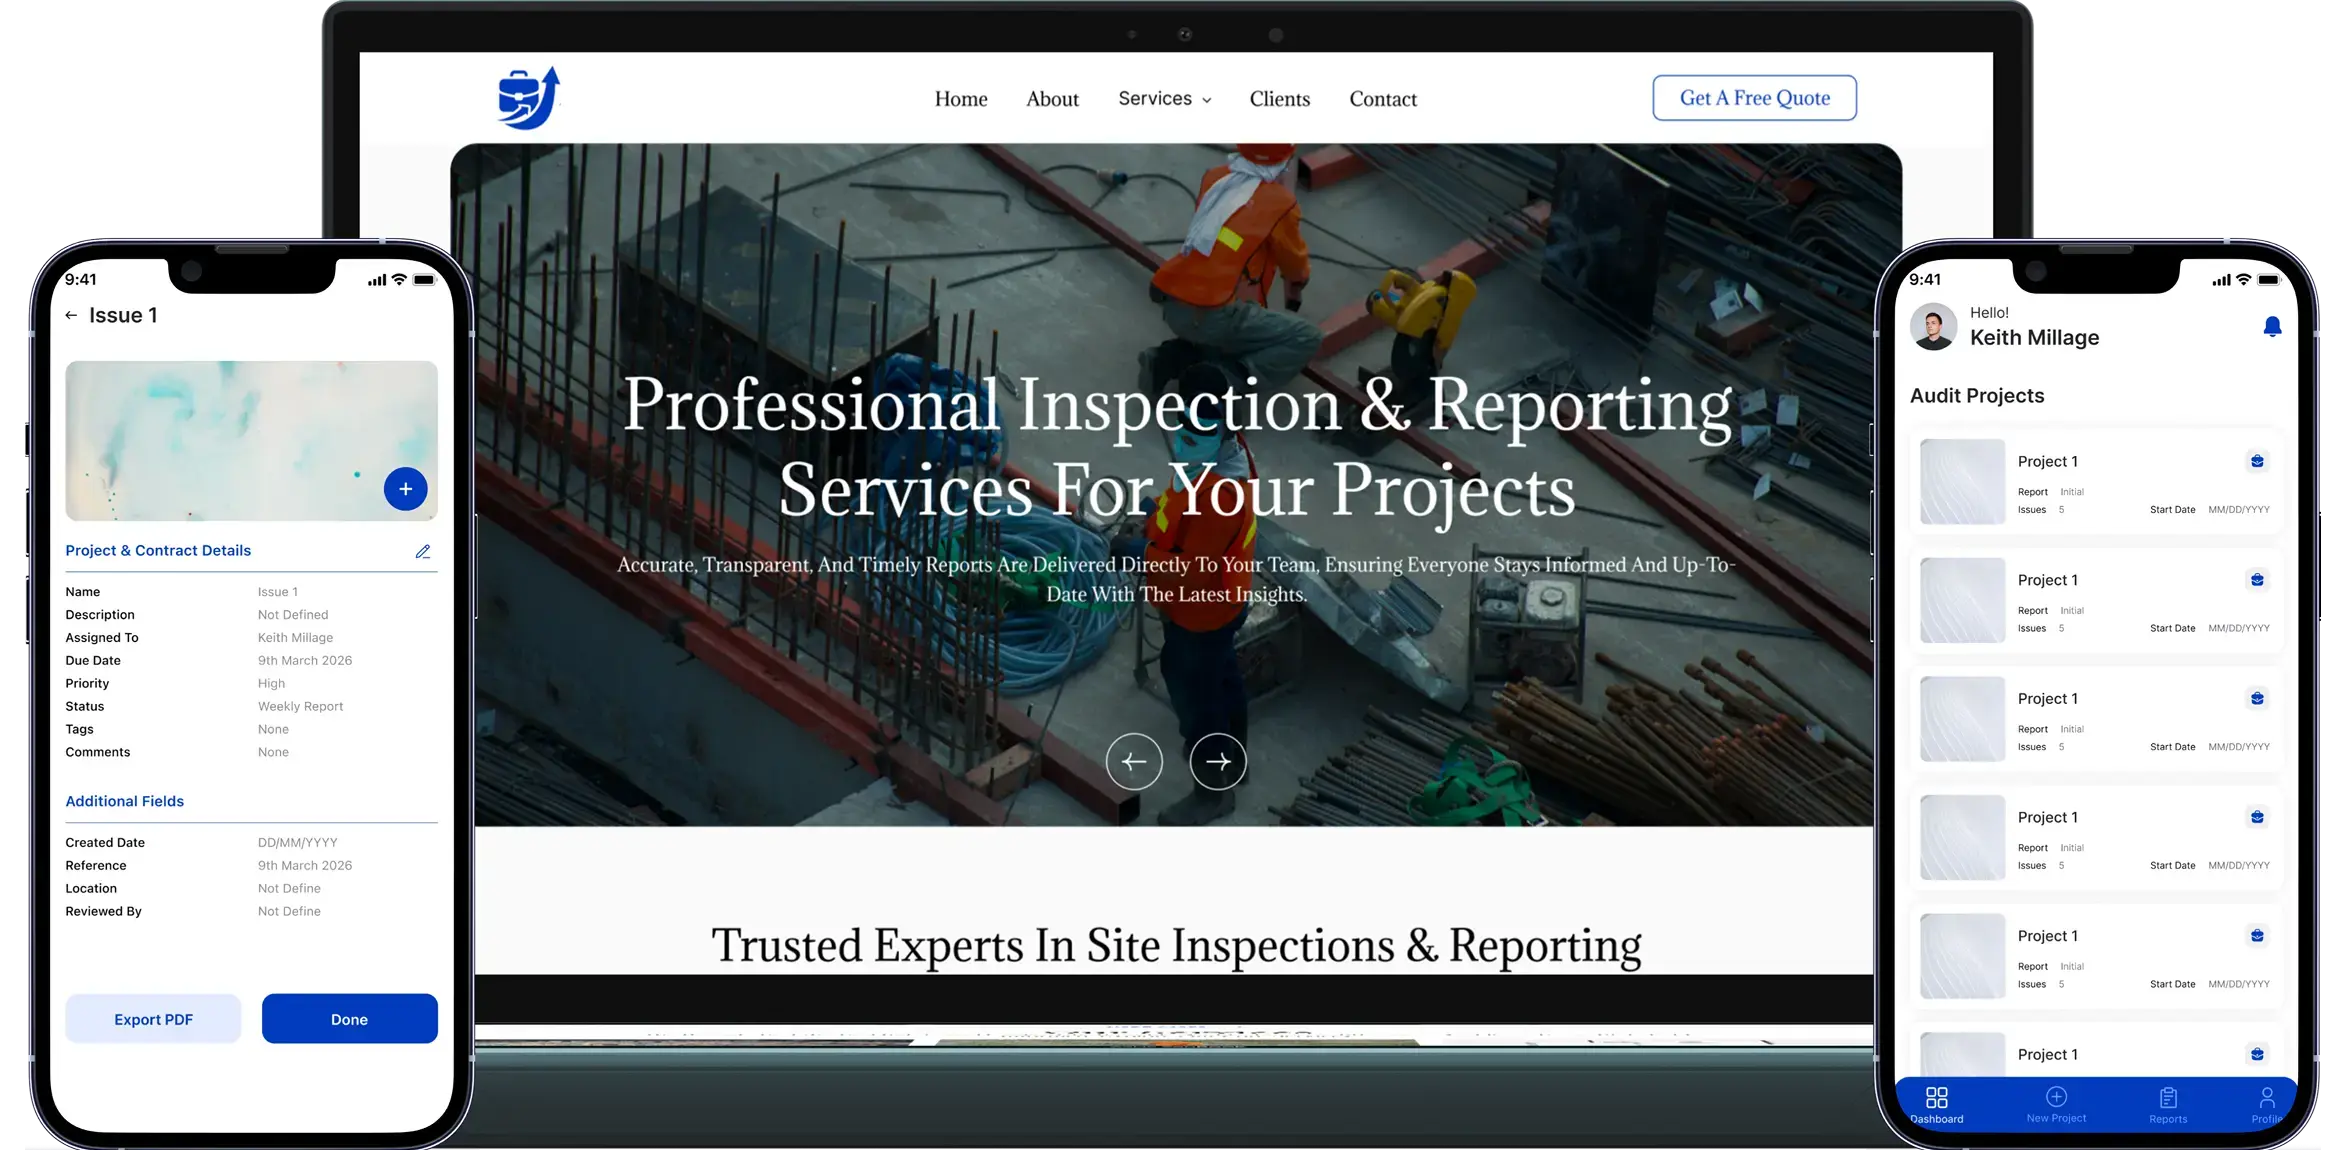Image resolution: width=2346 pixels, height=1150 pixels.
Task: Open Reports in bottom navigation
Action: 2168,1105
